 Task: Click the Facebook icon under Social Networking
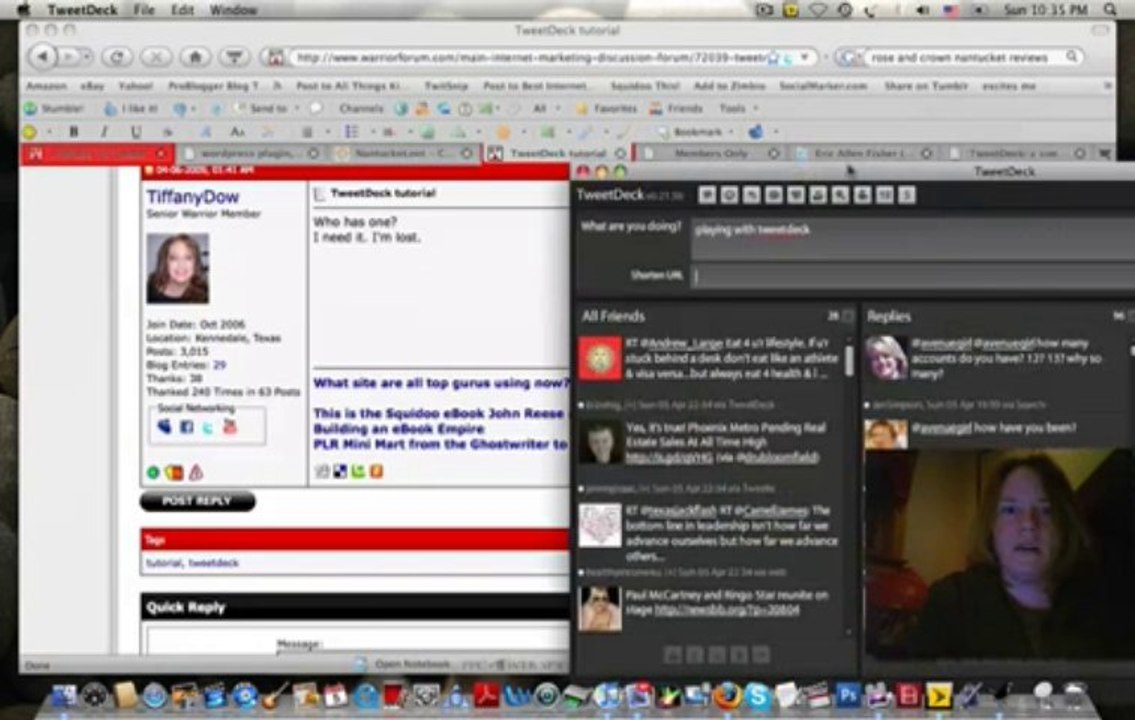click(186, 427)
